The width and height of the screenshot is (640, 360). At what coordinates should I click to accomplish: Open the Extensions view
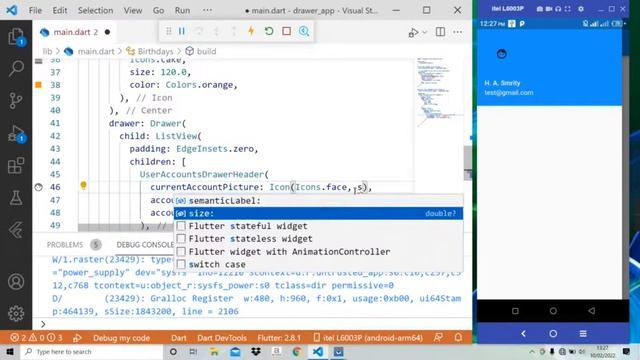(16, 166)
